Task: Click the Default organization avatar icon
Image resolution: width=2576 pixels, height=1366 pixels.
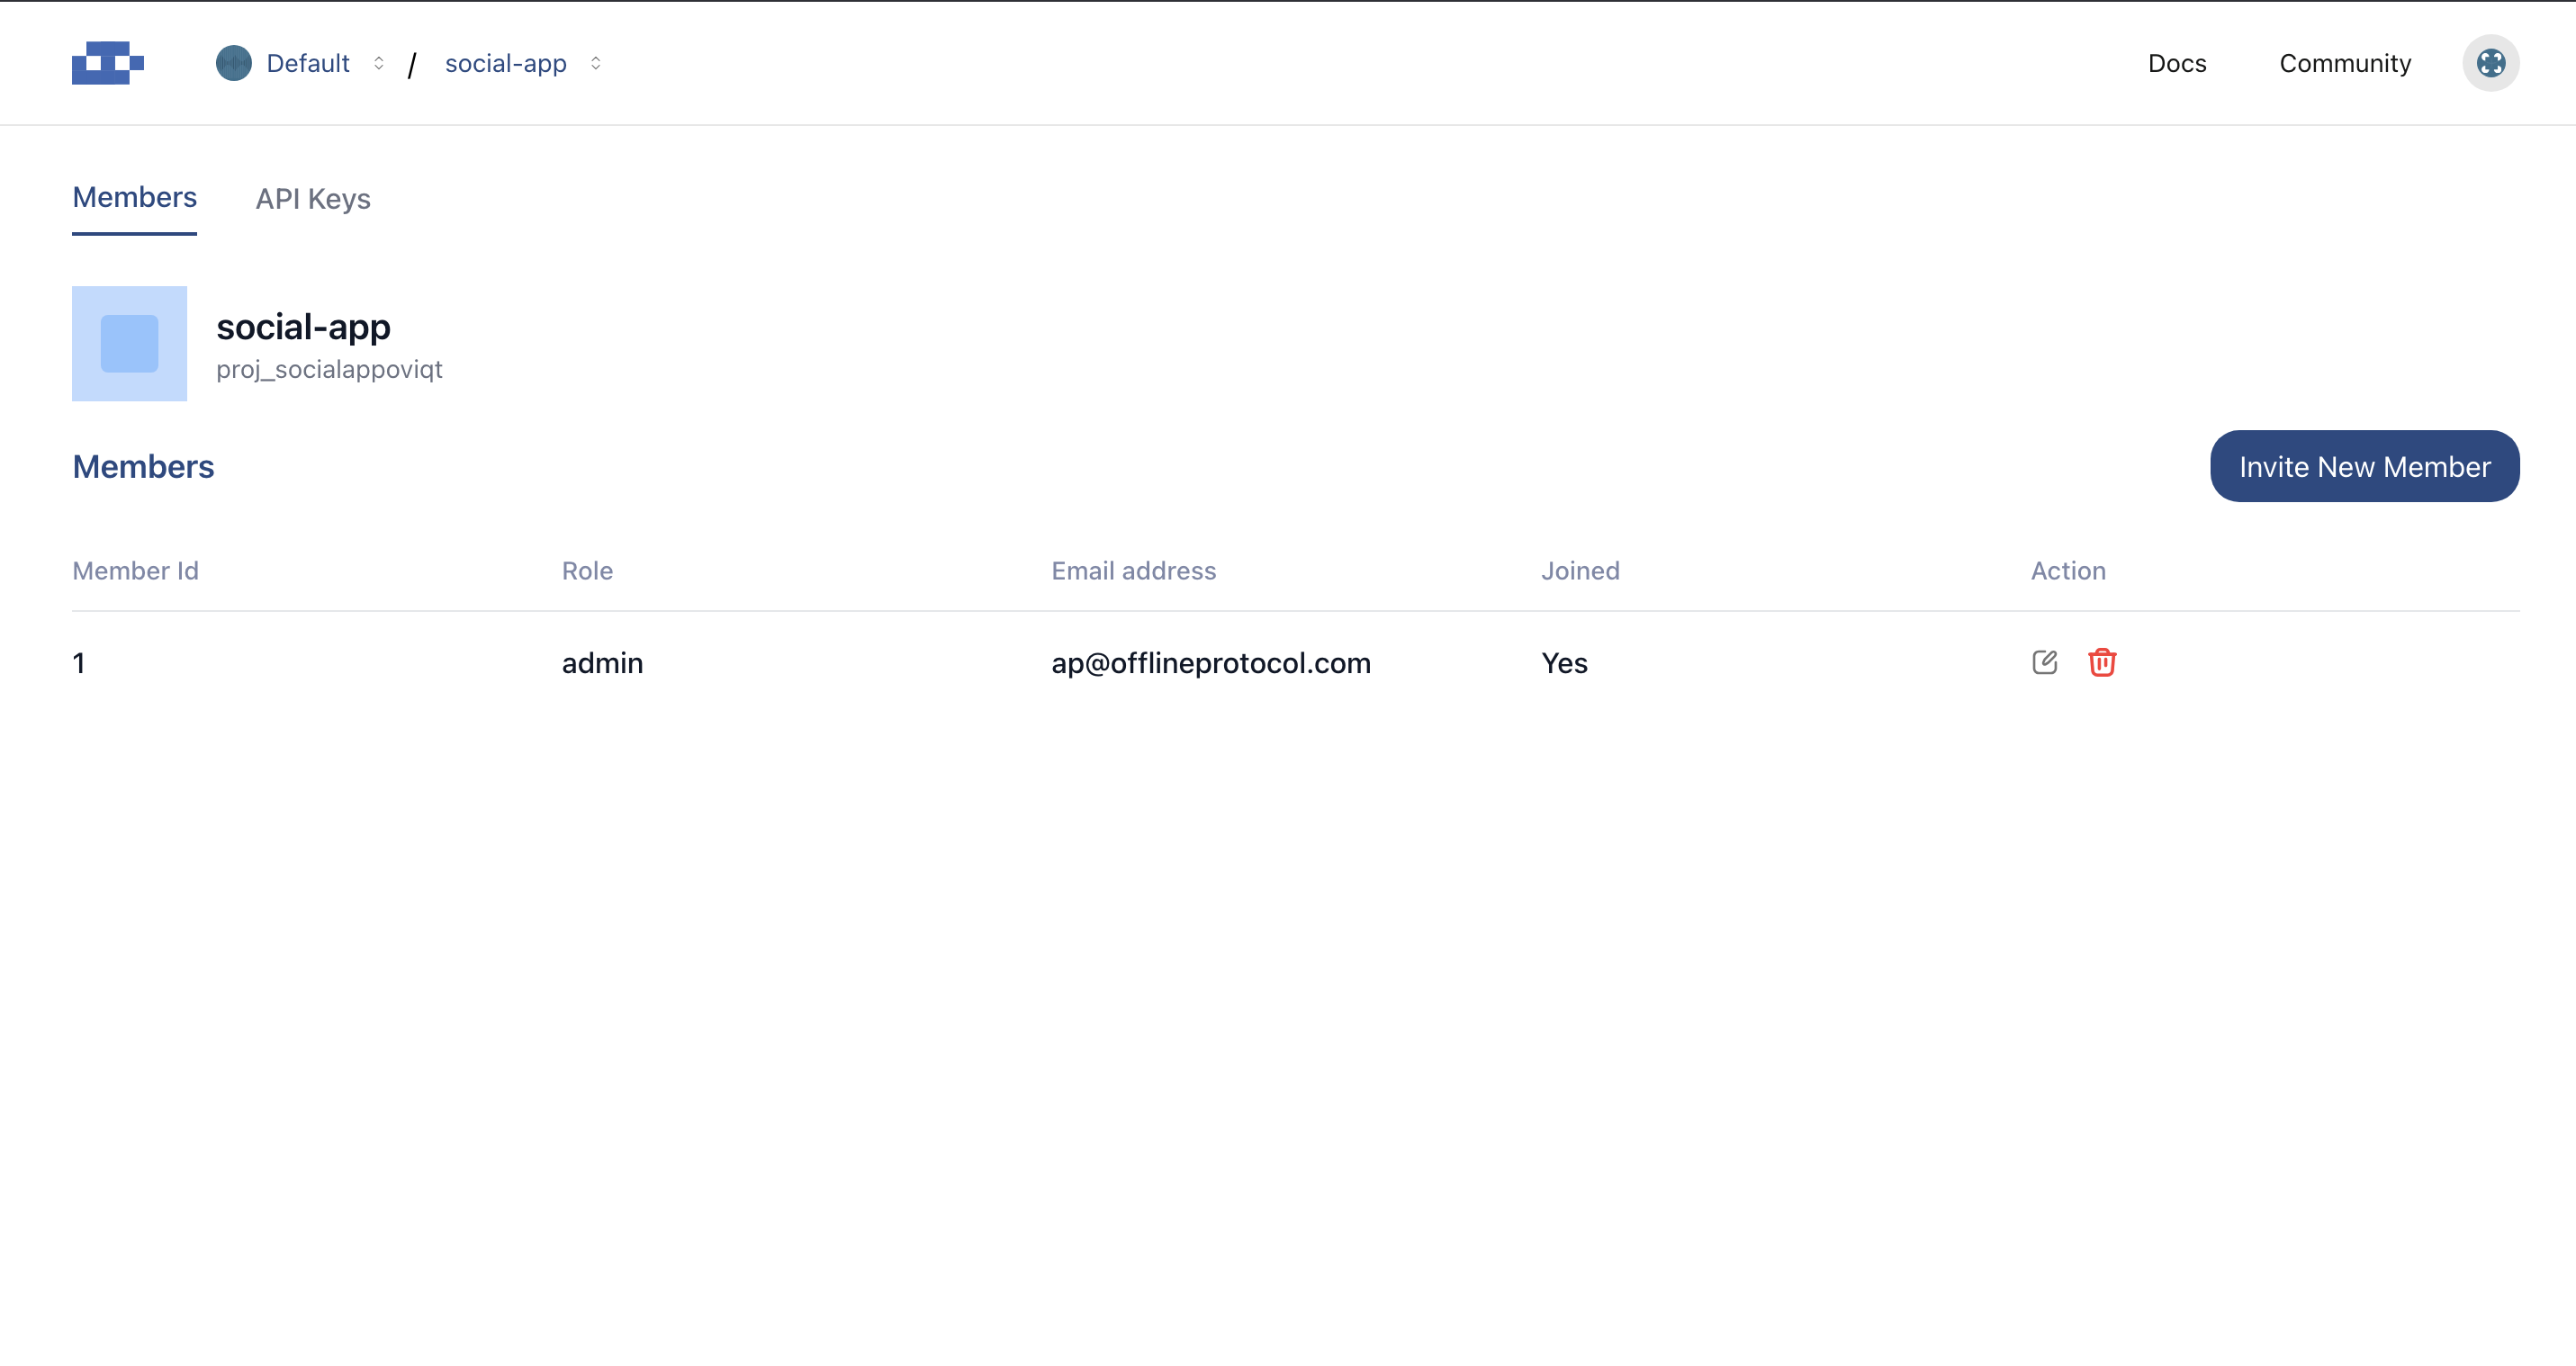Action: pyautogui.click(x=233, y=63)
